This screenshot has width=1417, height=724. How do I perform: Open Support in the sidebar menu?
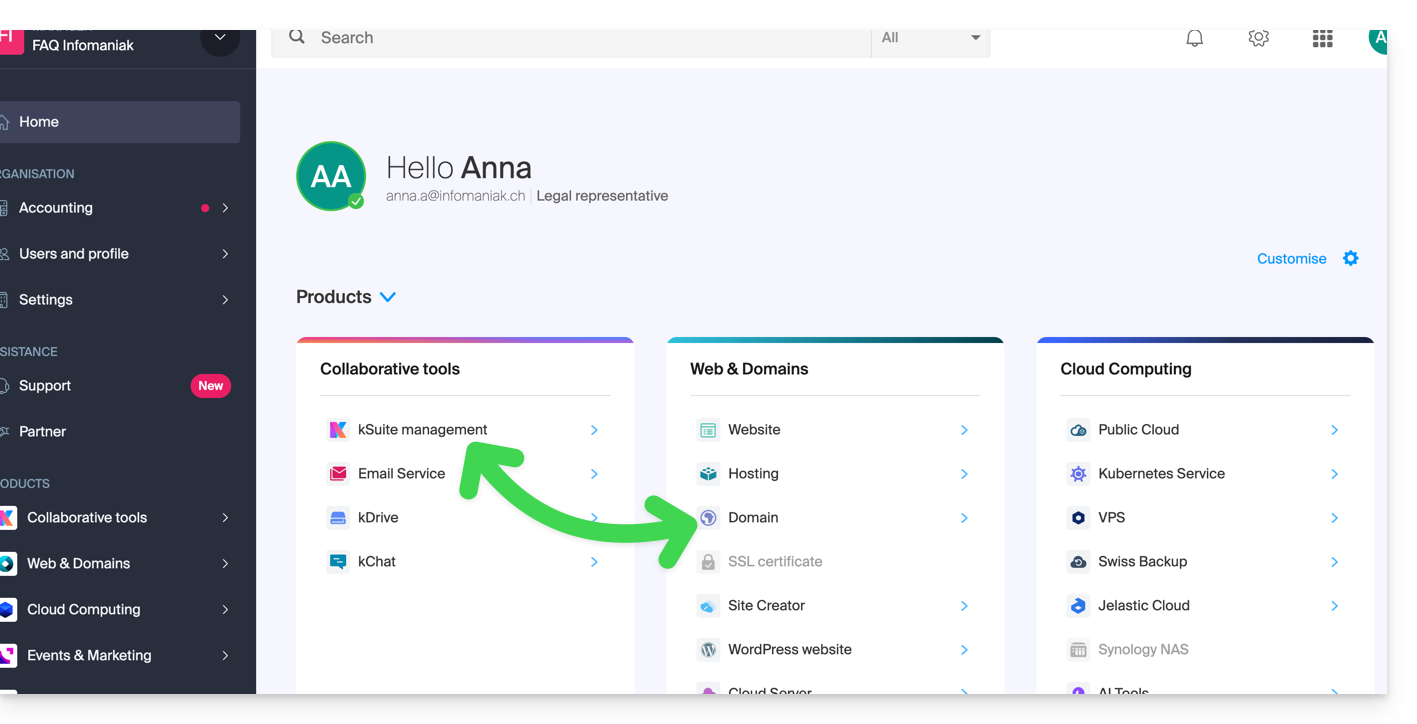pos(46,386)
